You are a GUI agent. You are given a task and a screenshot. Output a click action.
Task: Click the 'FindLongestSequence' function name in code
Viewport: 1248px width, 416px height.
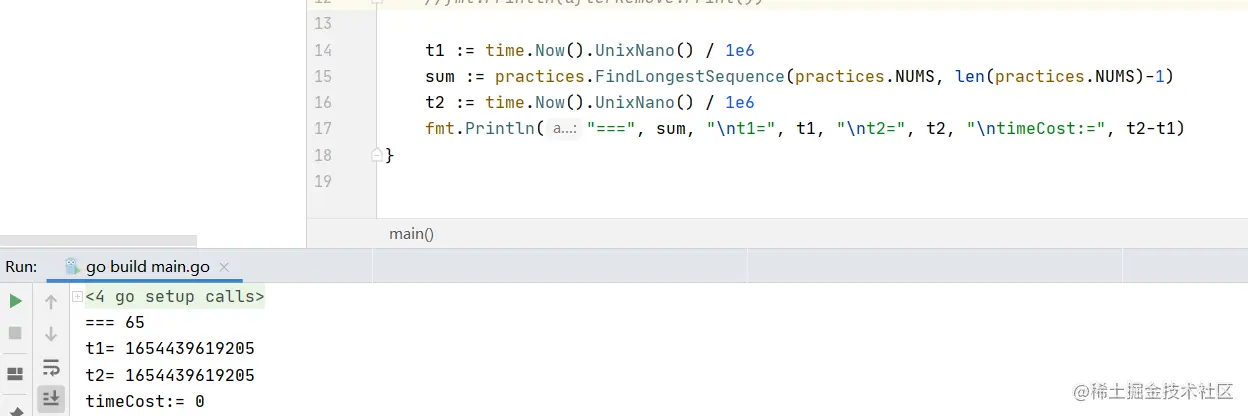tap(690, 76)
